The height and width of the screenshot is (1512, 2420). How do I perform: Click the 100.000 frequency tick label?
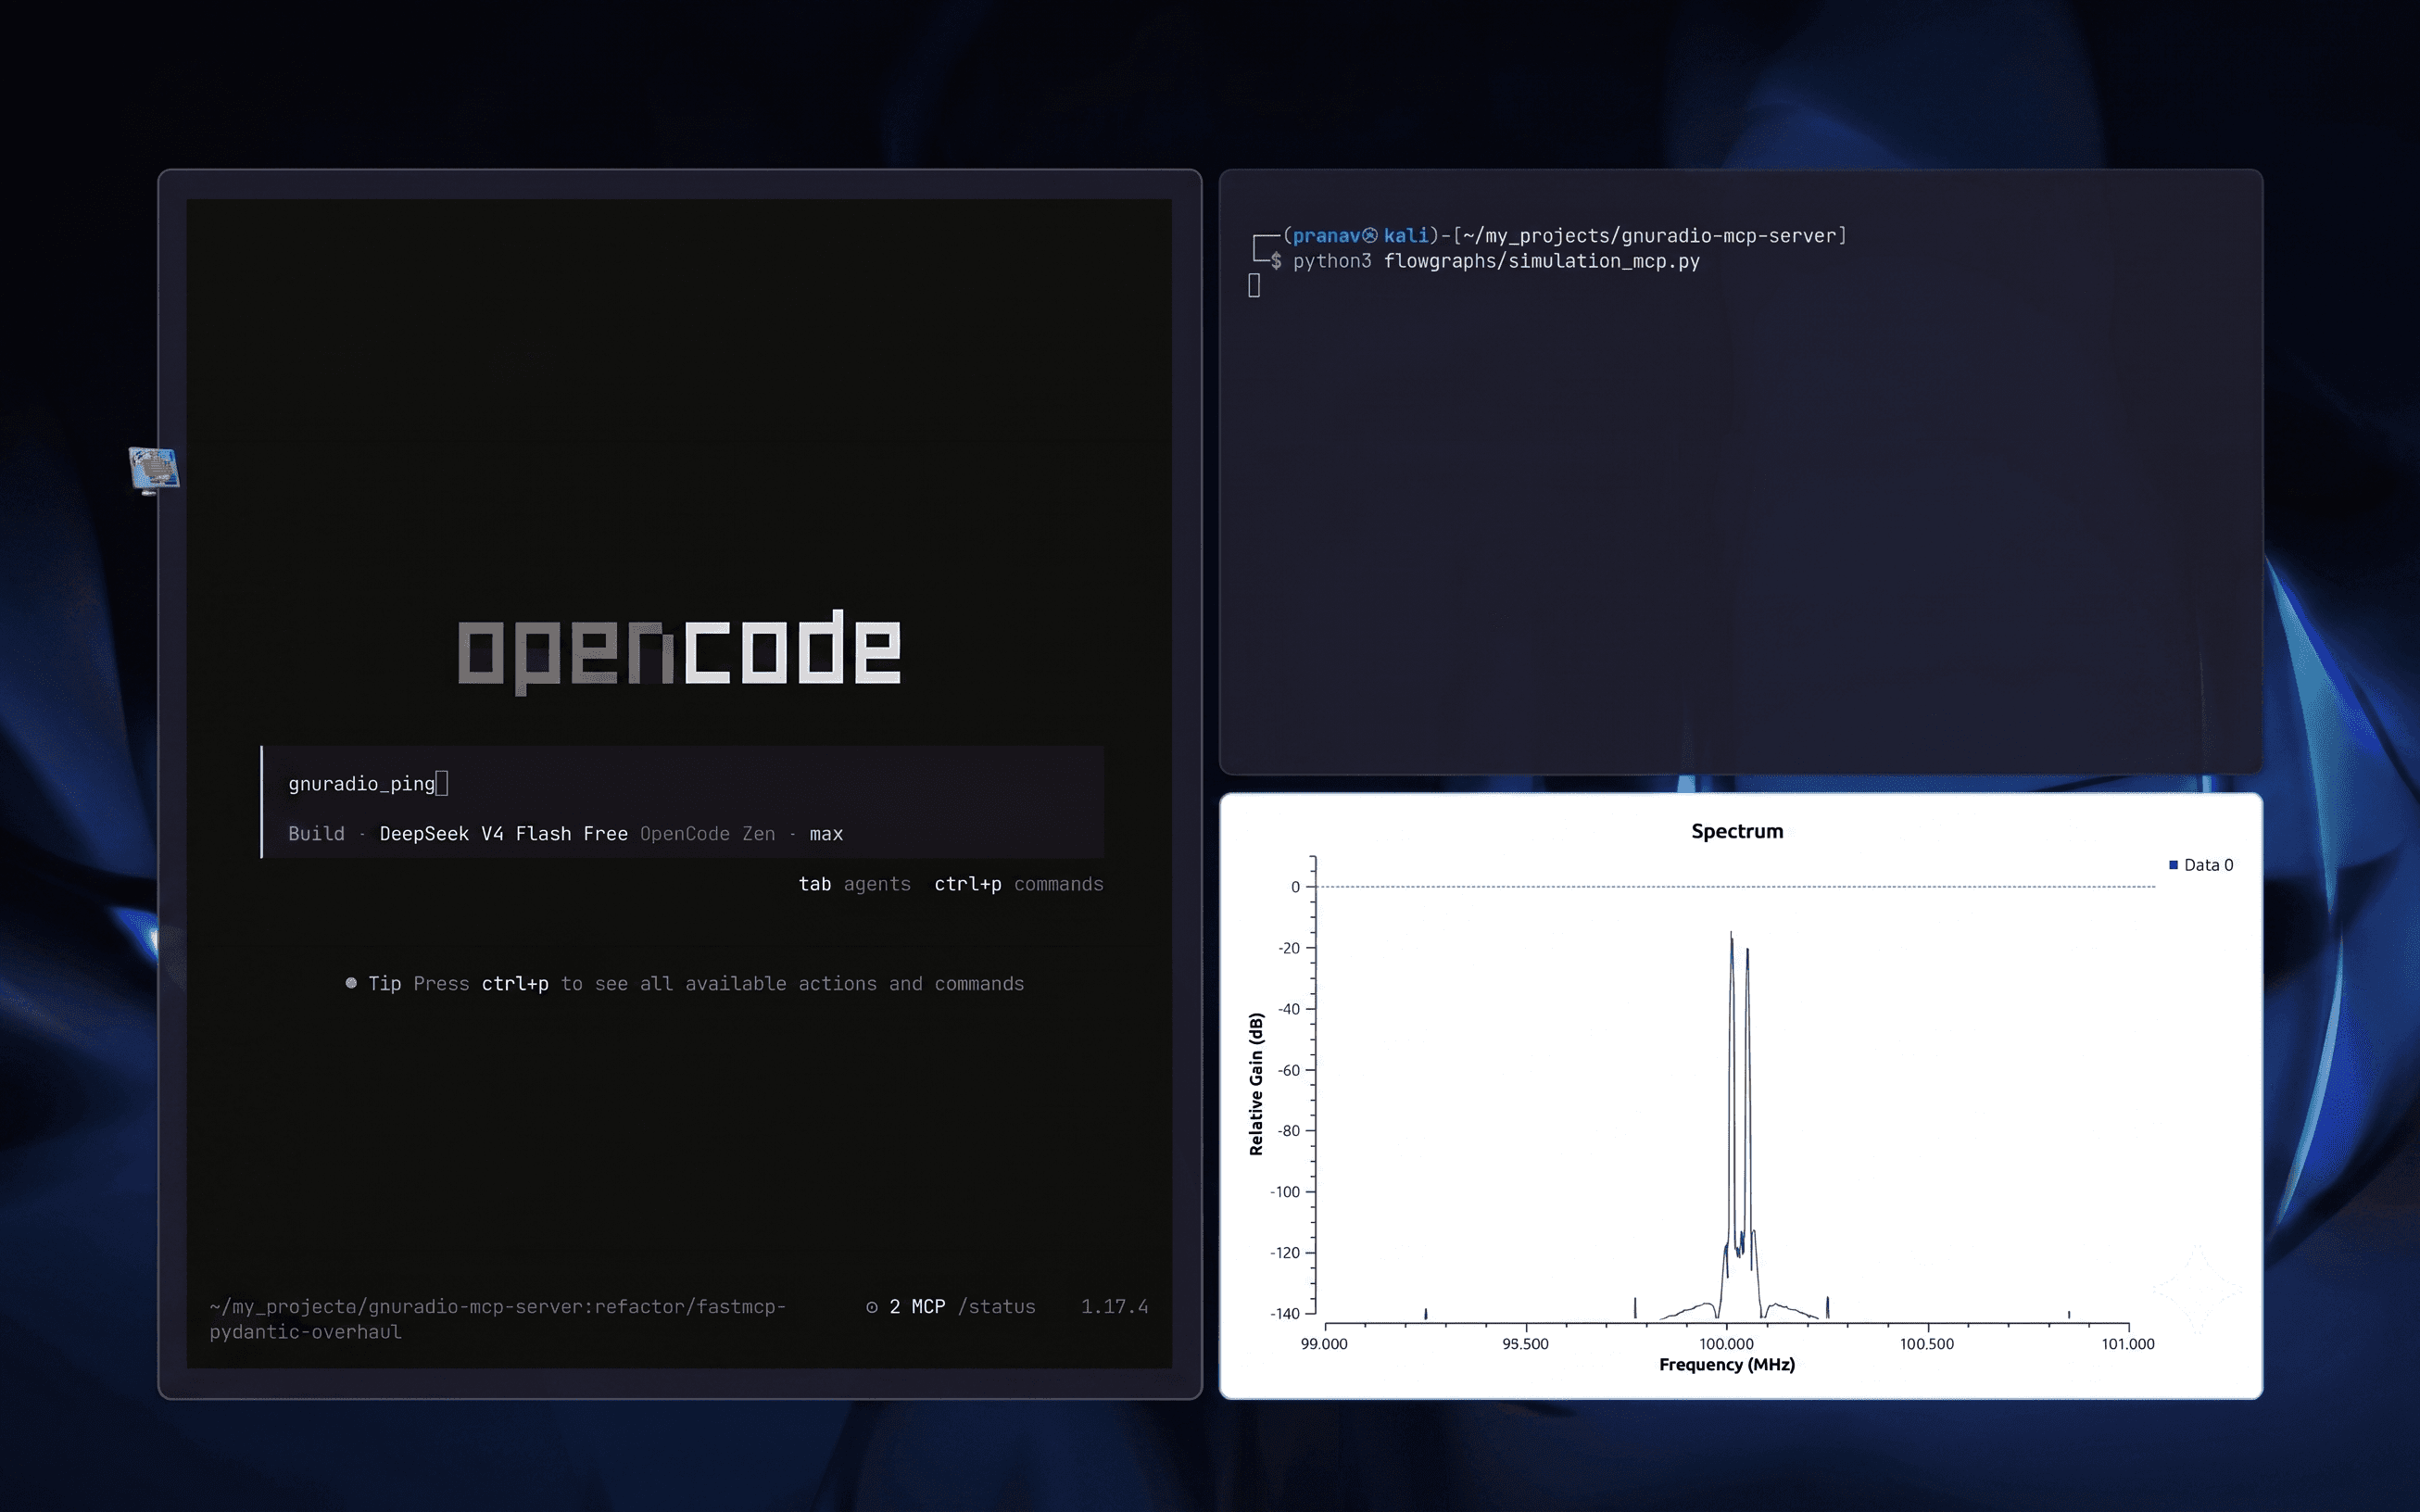[1727, 1344]
